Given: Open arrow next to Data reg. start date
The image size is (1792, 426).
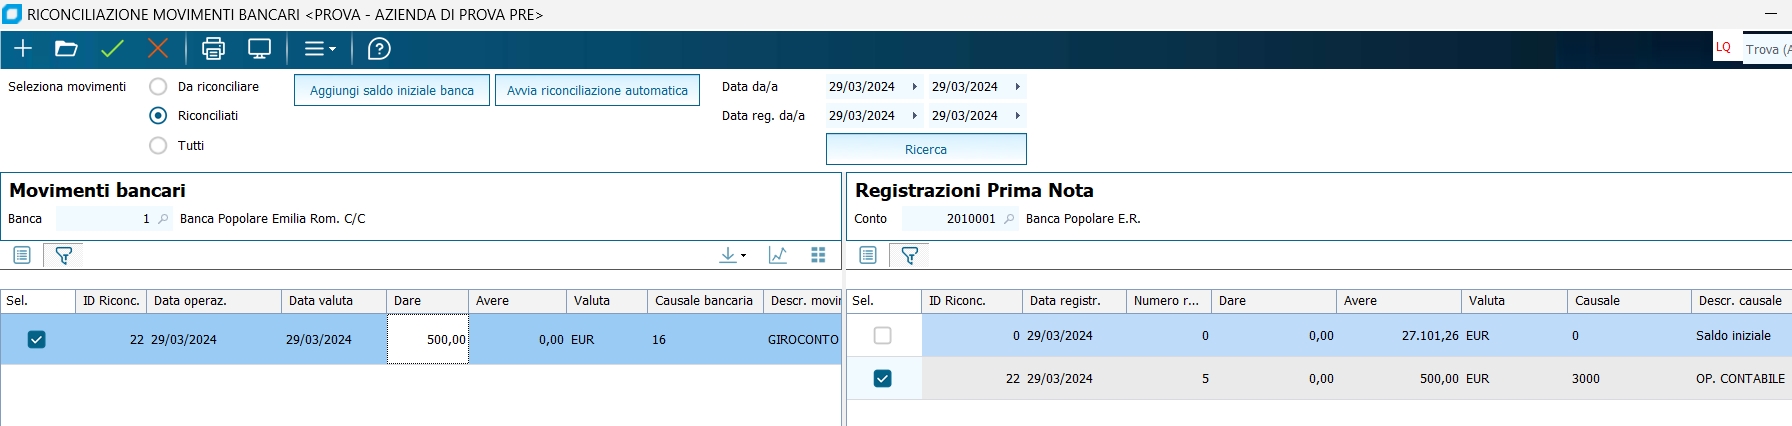Looking at the screenshot, I should [914, 116].
